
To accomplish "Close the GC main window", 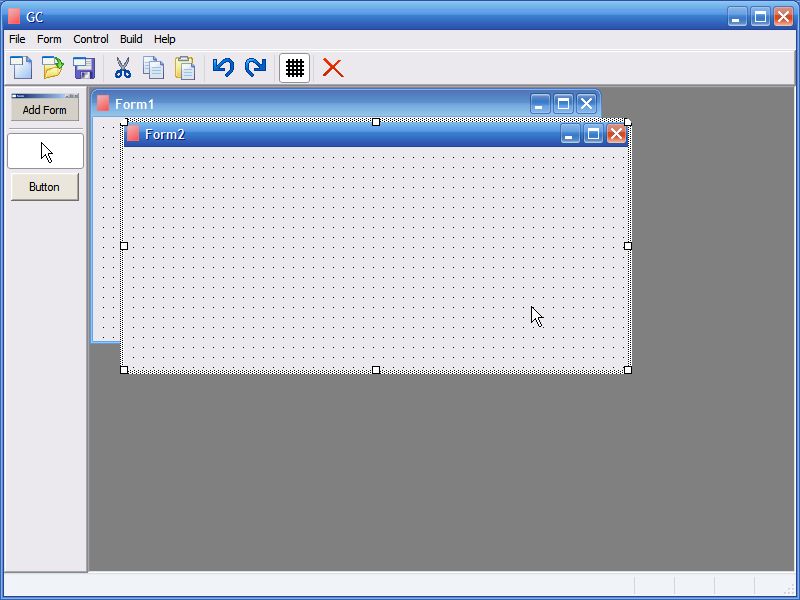I will (783, 17).
